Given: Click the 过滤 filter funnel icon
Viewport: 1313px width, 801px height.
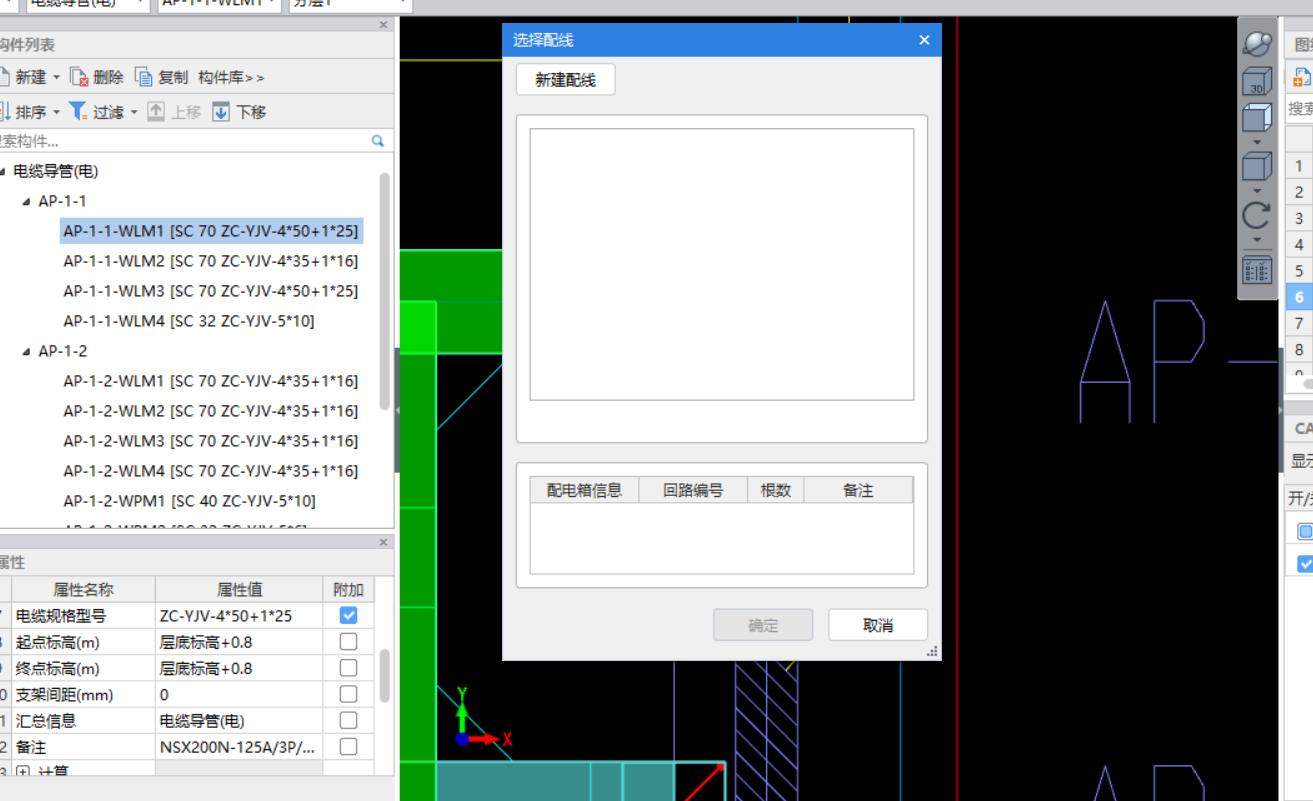Looking at the screenshot, I should pyautogui.click(x=78, y=112).
